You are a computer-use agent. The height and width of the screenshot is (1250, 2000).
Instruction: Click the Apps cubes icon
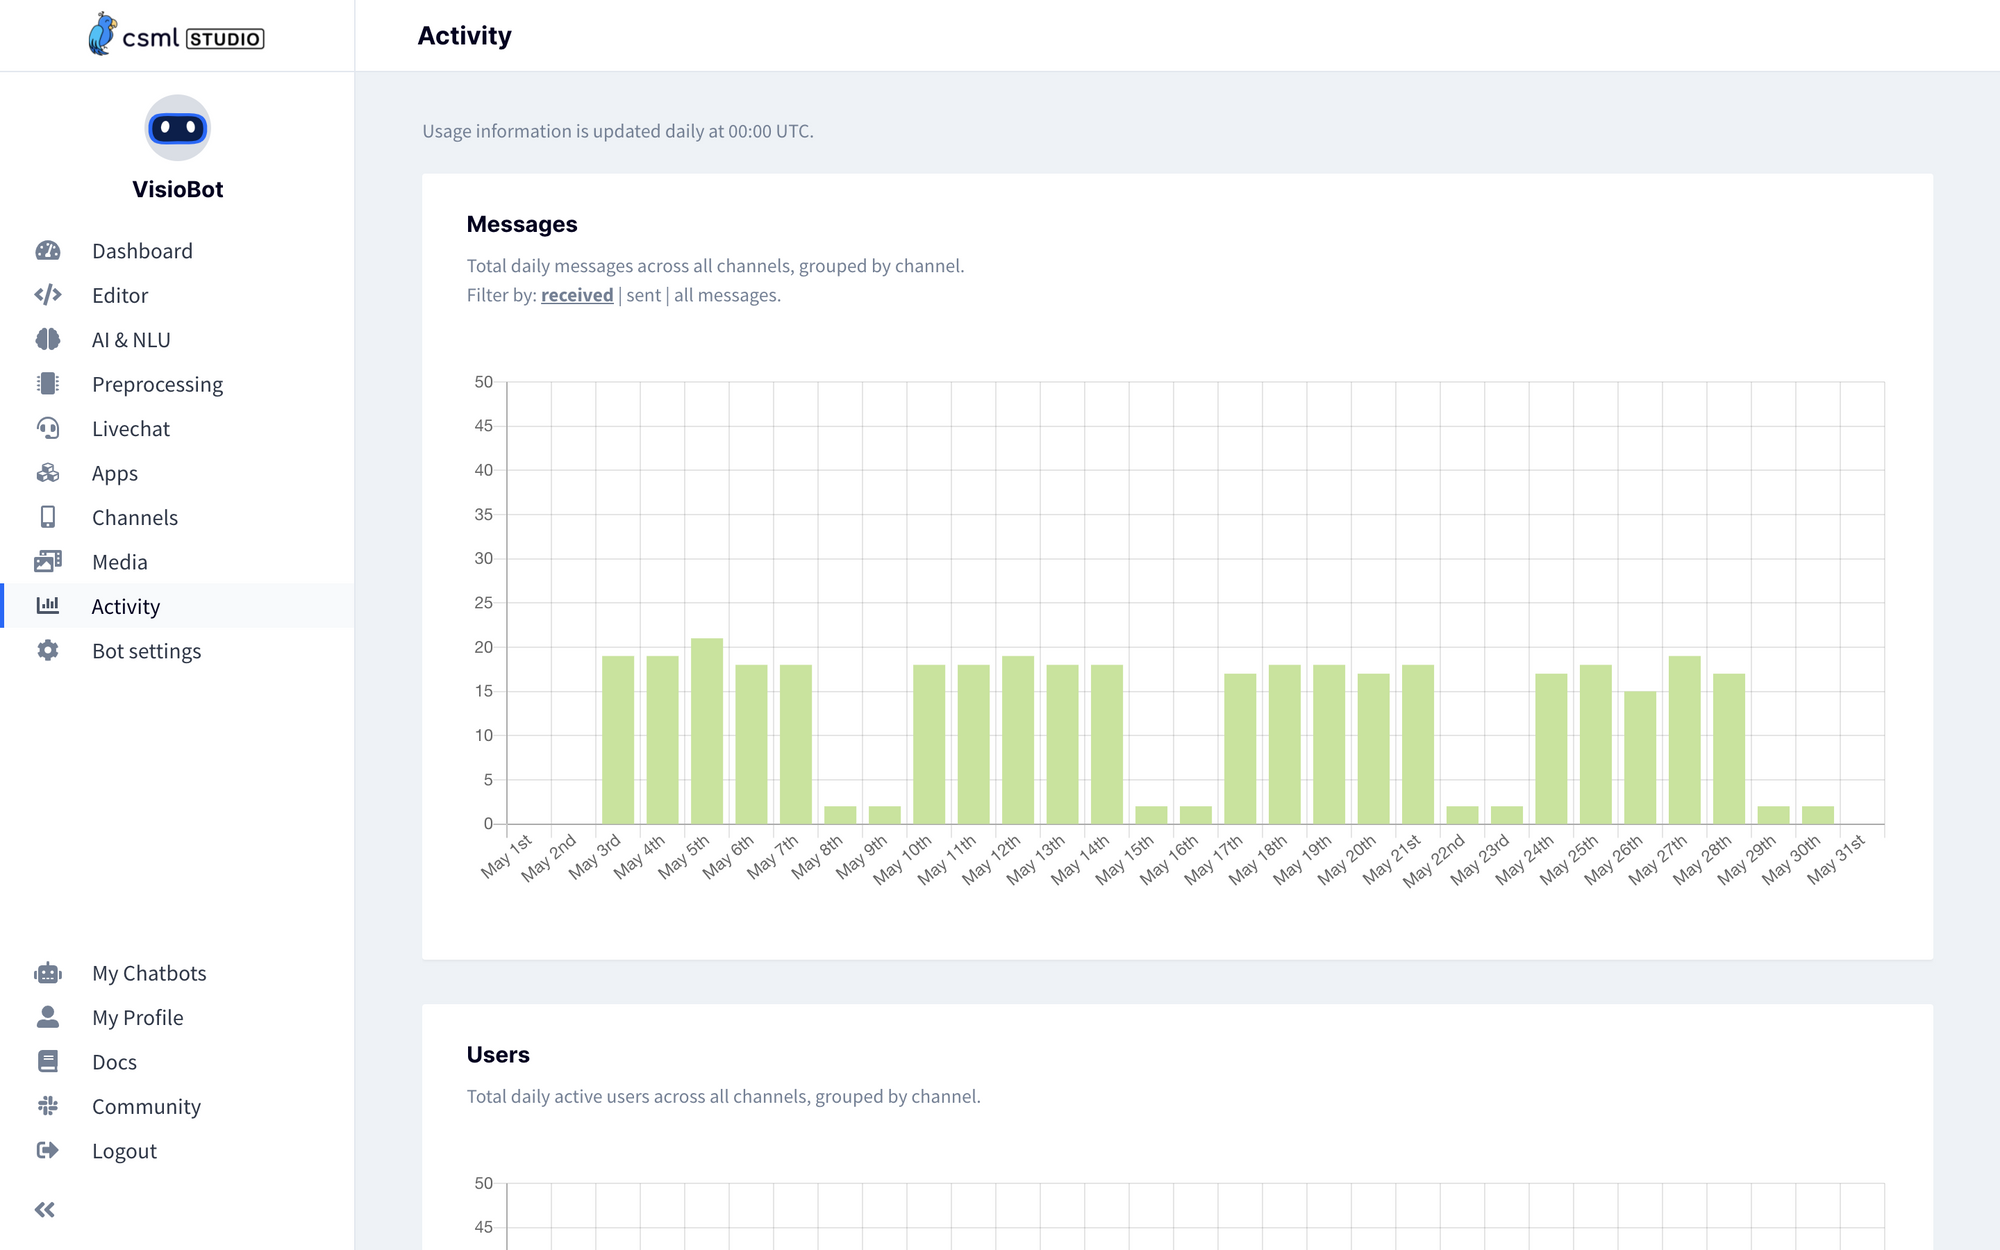48,473
